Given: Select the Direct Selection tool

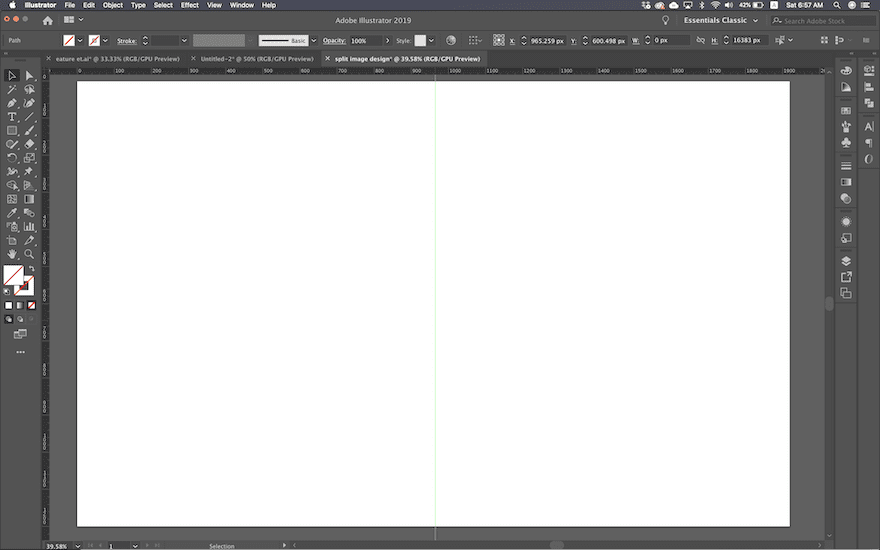Looking at the screenshot, I should pyautogui.click(x=29, y=75).
